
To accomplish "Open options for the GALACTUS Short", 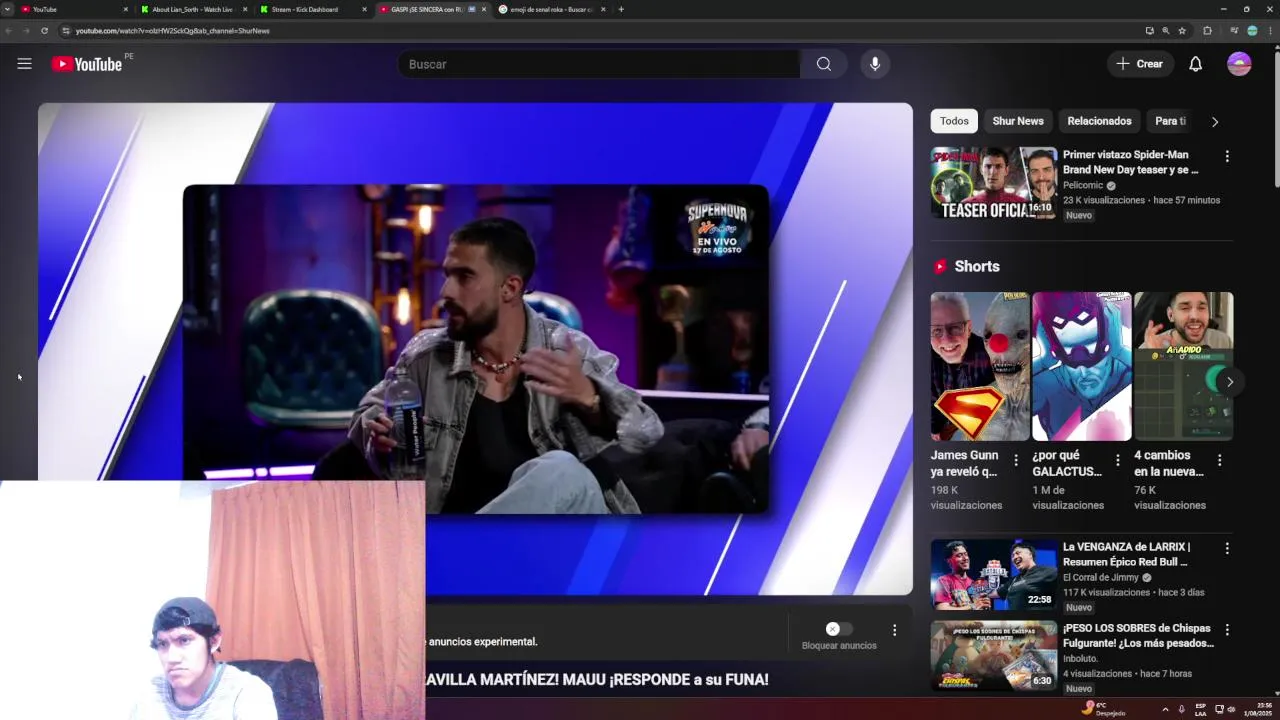I will point(1118,460).
